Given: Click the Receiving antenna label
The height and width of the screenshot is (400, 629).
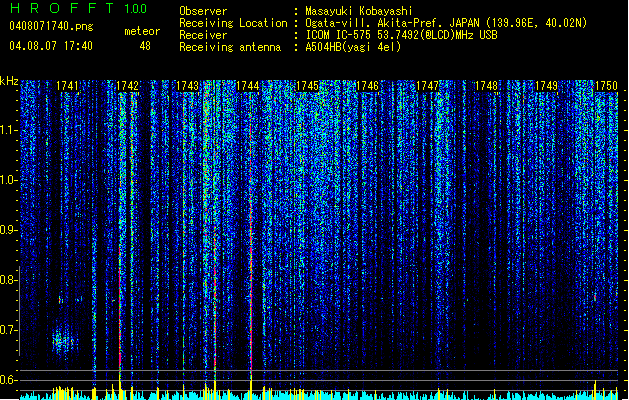Looking at the screenshot, I should point(230,47).
